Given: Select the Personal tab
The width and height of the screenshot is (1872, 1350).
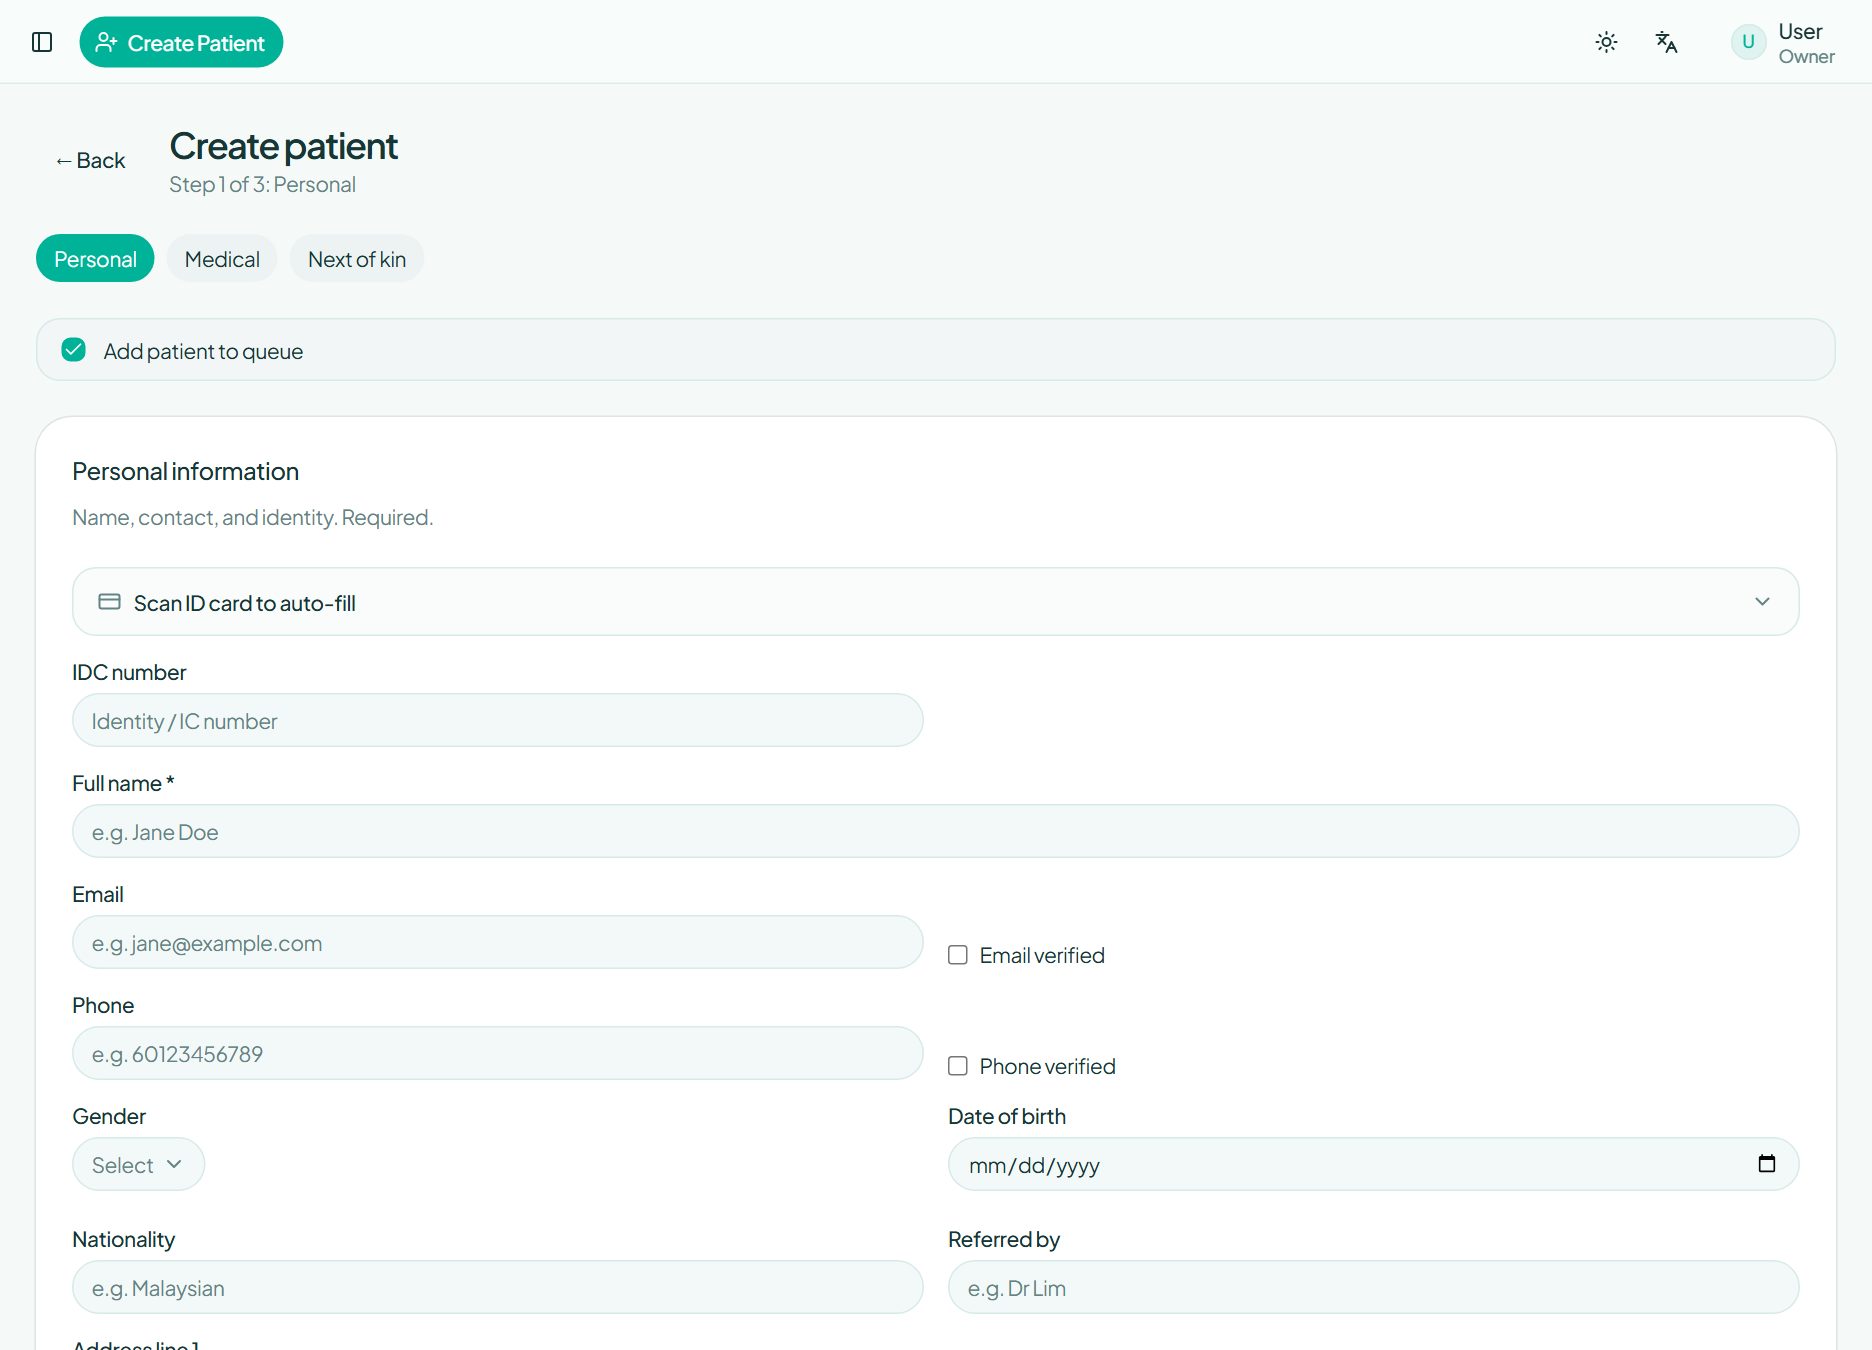Looking at the screenshot, I should tap(95, 259).
